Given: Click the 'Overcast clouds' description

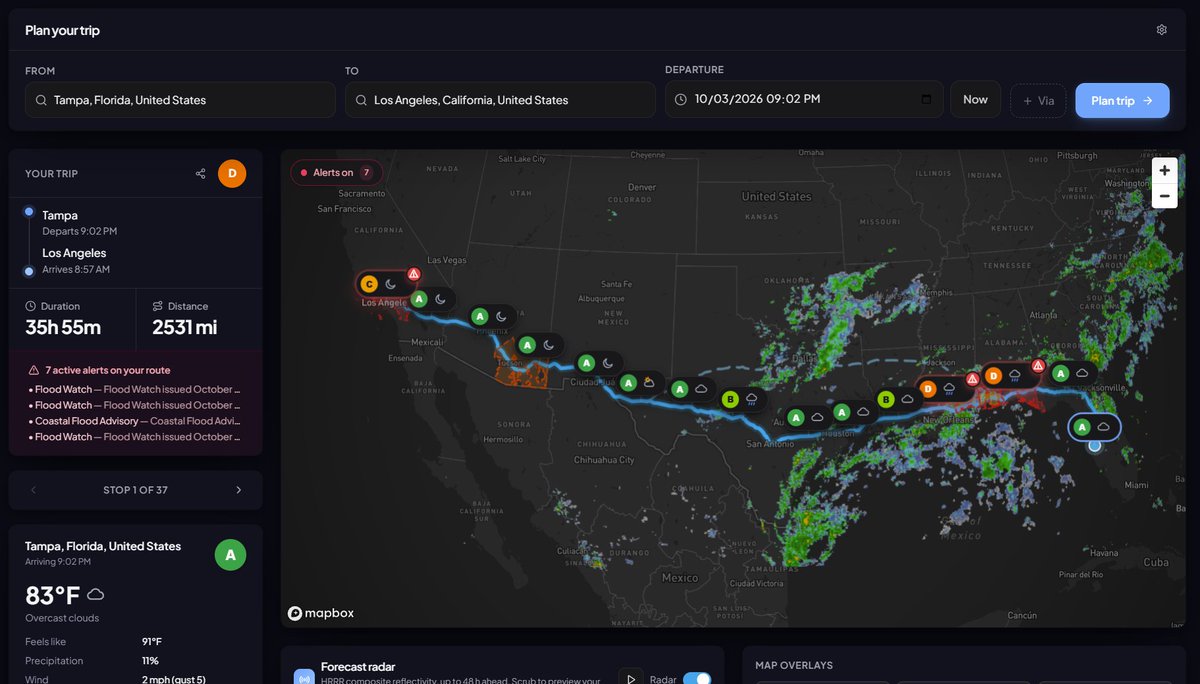Looking at the screenshot, I should 60,618.
